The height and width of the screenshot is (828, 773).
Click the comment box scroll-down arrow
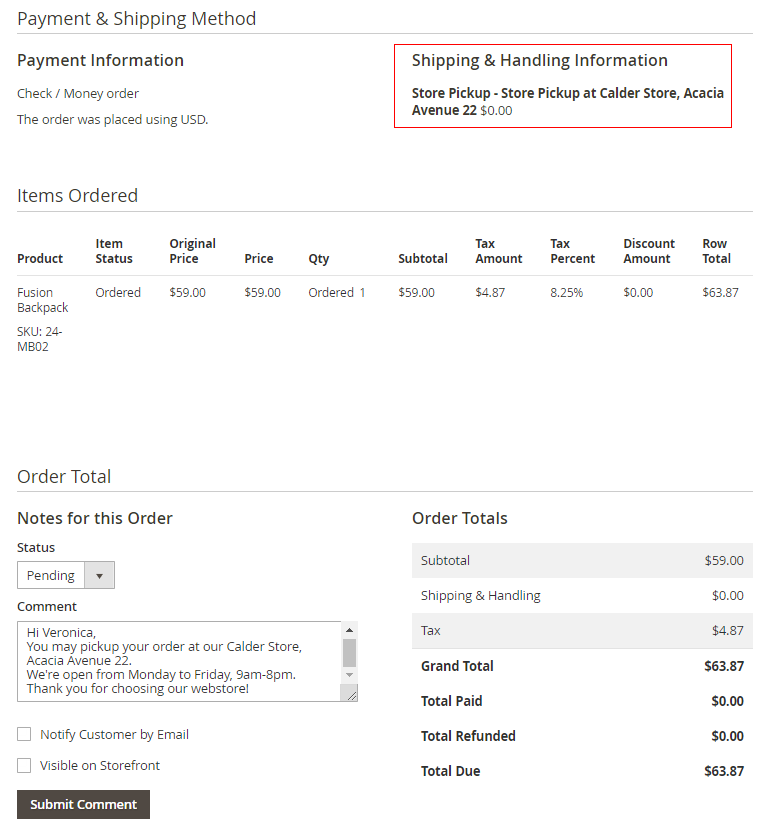point(349,675)
